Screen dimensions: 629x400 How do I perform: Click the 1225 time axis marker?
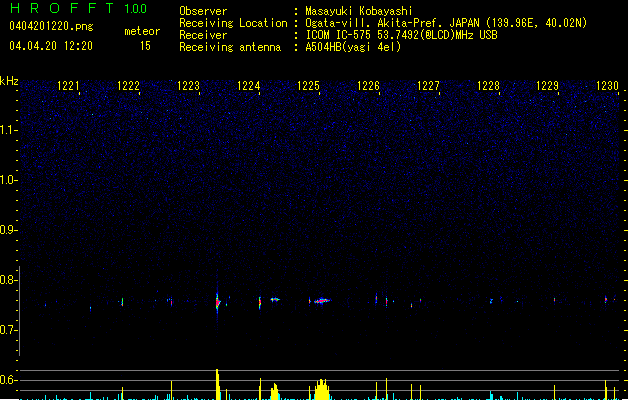308,86
